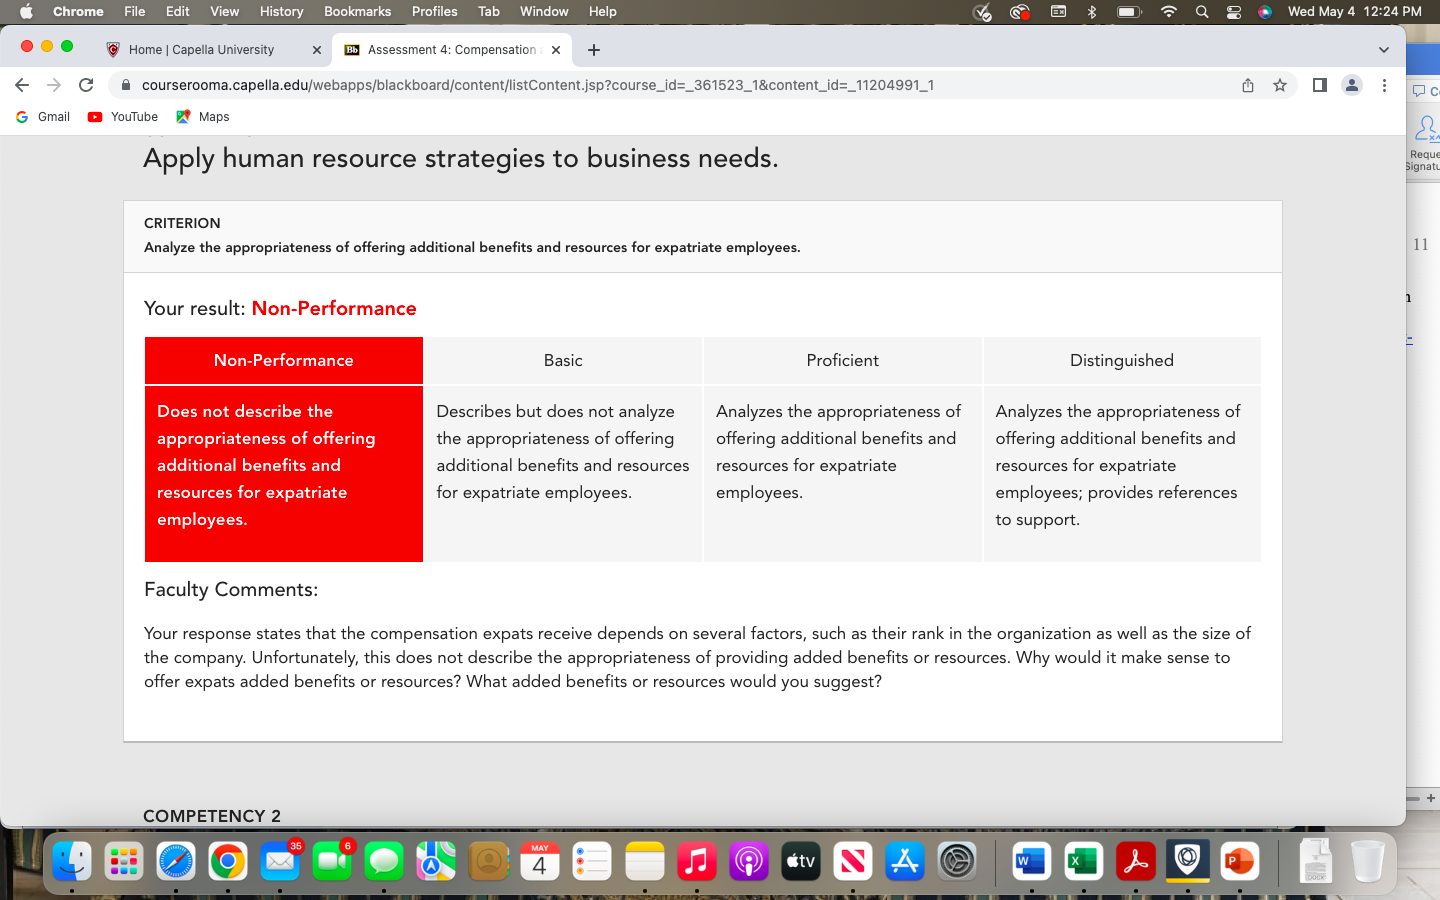
Task: Click the Faculty Comments heading
Action: (231, 589)
